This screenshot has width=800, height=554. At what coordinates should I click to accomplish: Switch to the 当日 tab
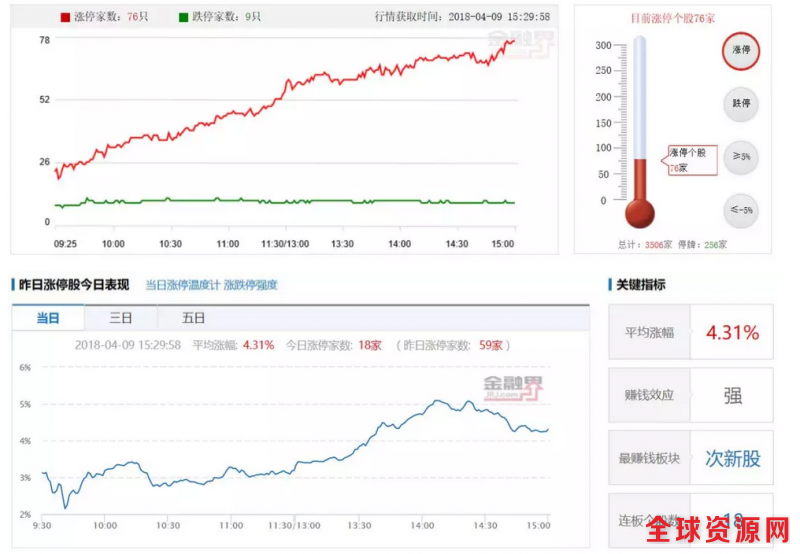click(47, 318)
